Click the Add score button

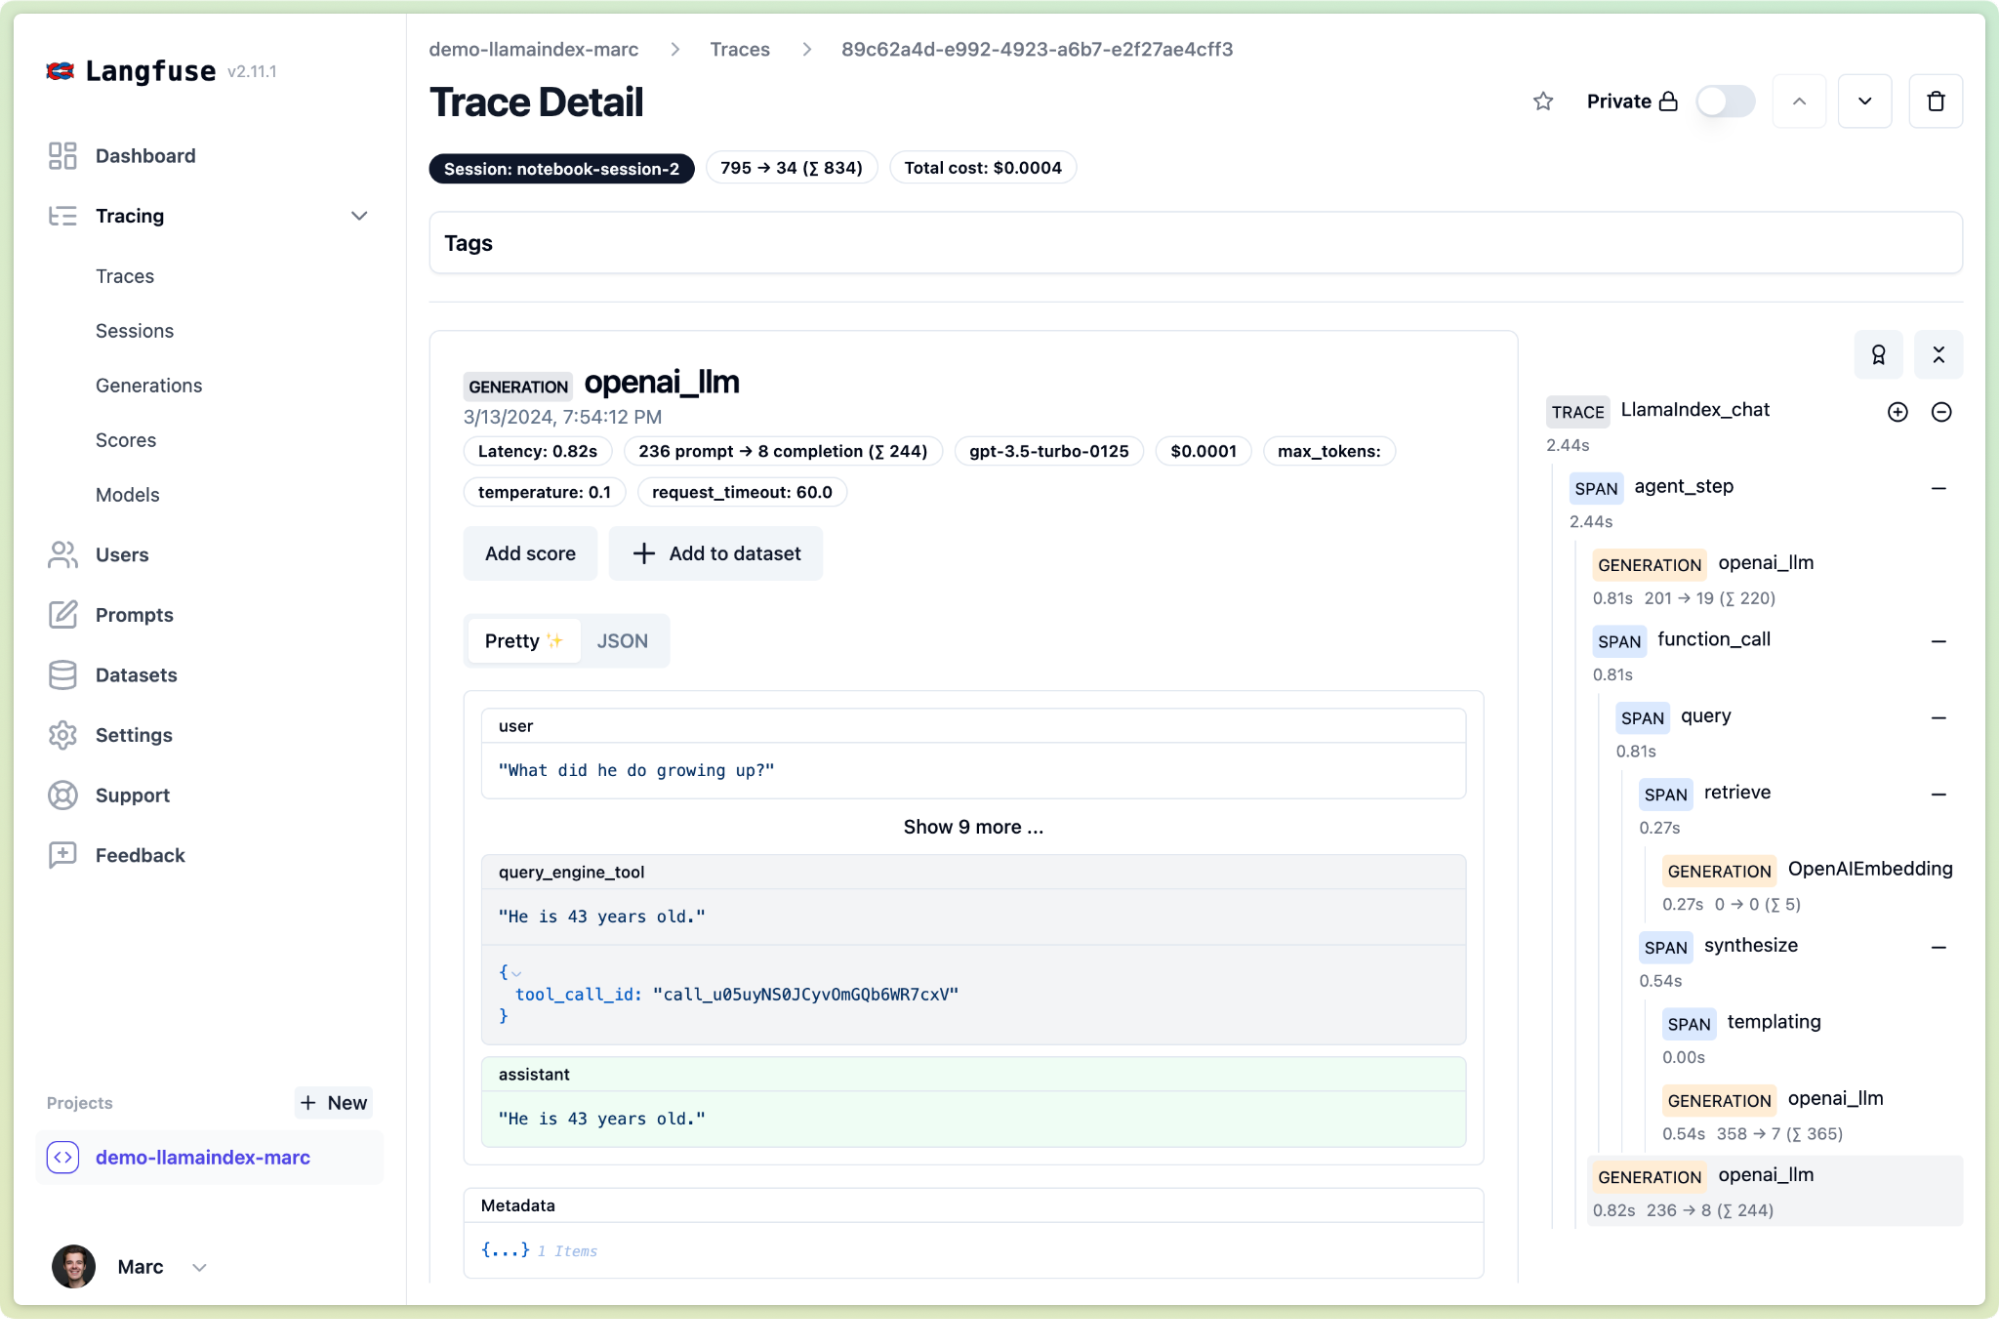pyautogui.click(x=530, y=553)
